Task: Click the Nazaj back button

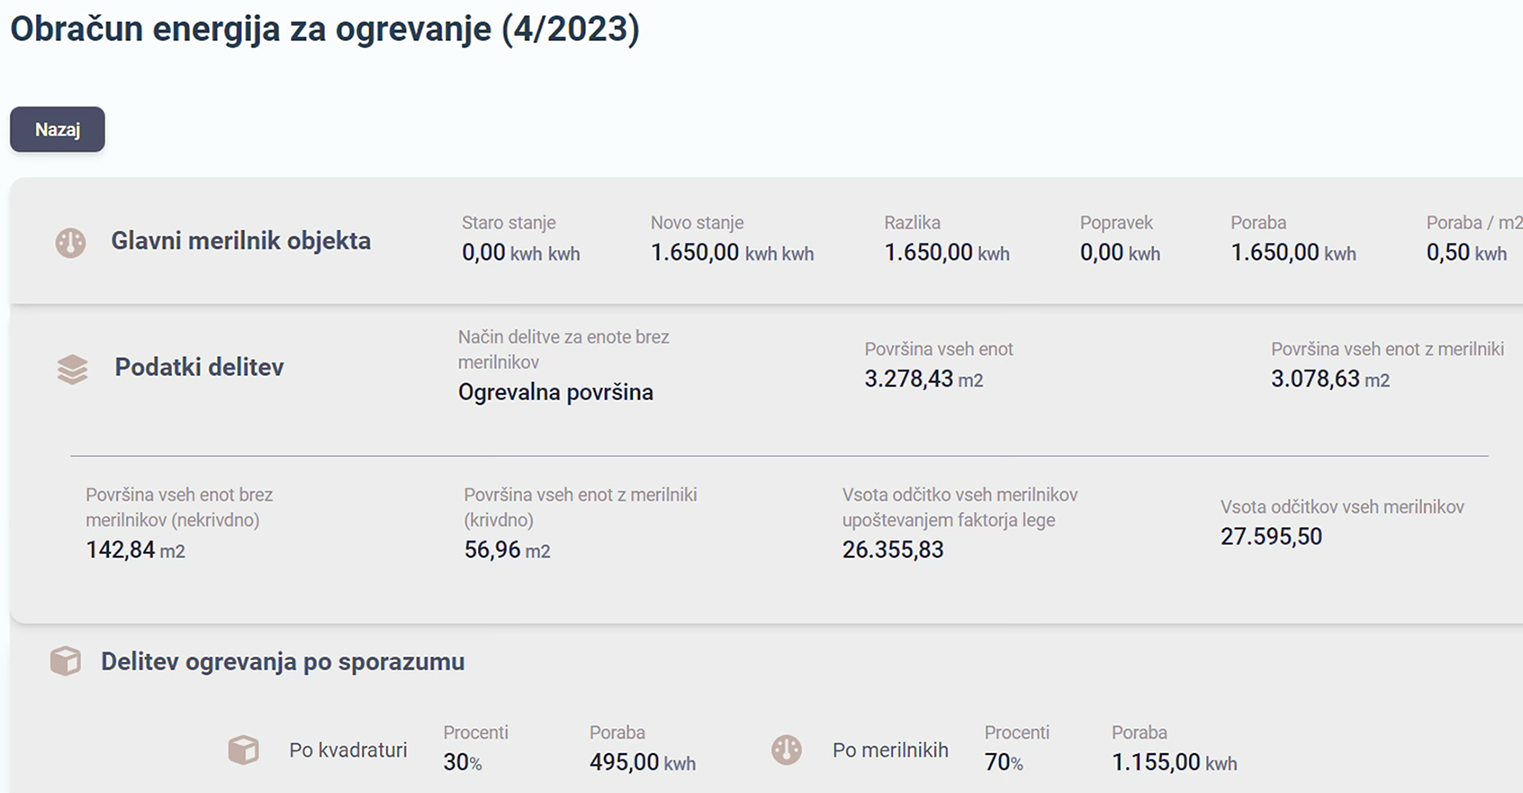Action: tap(57, 130)
